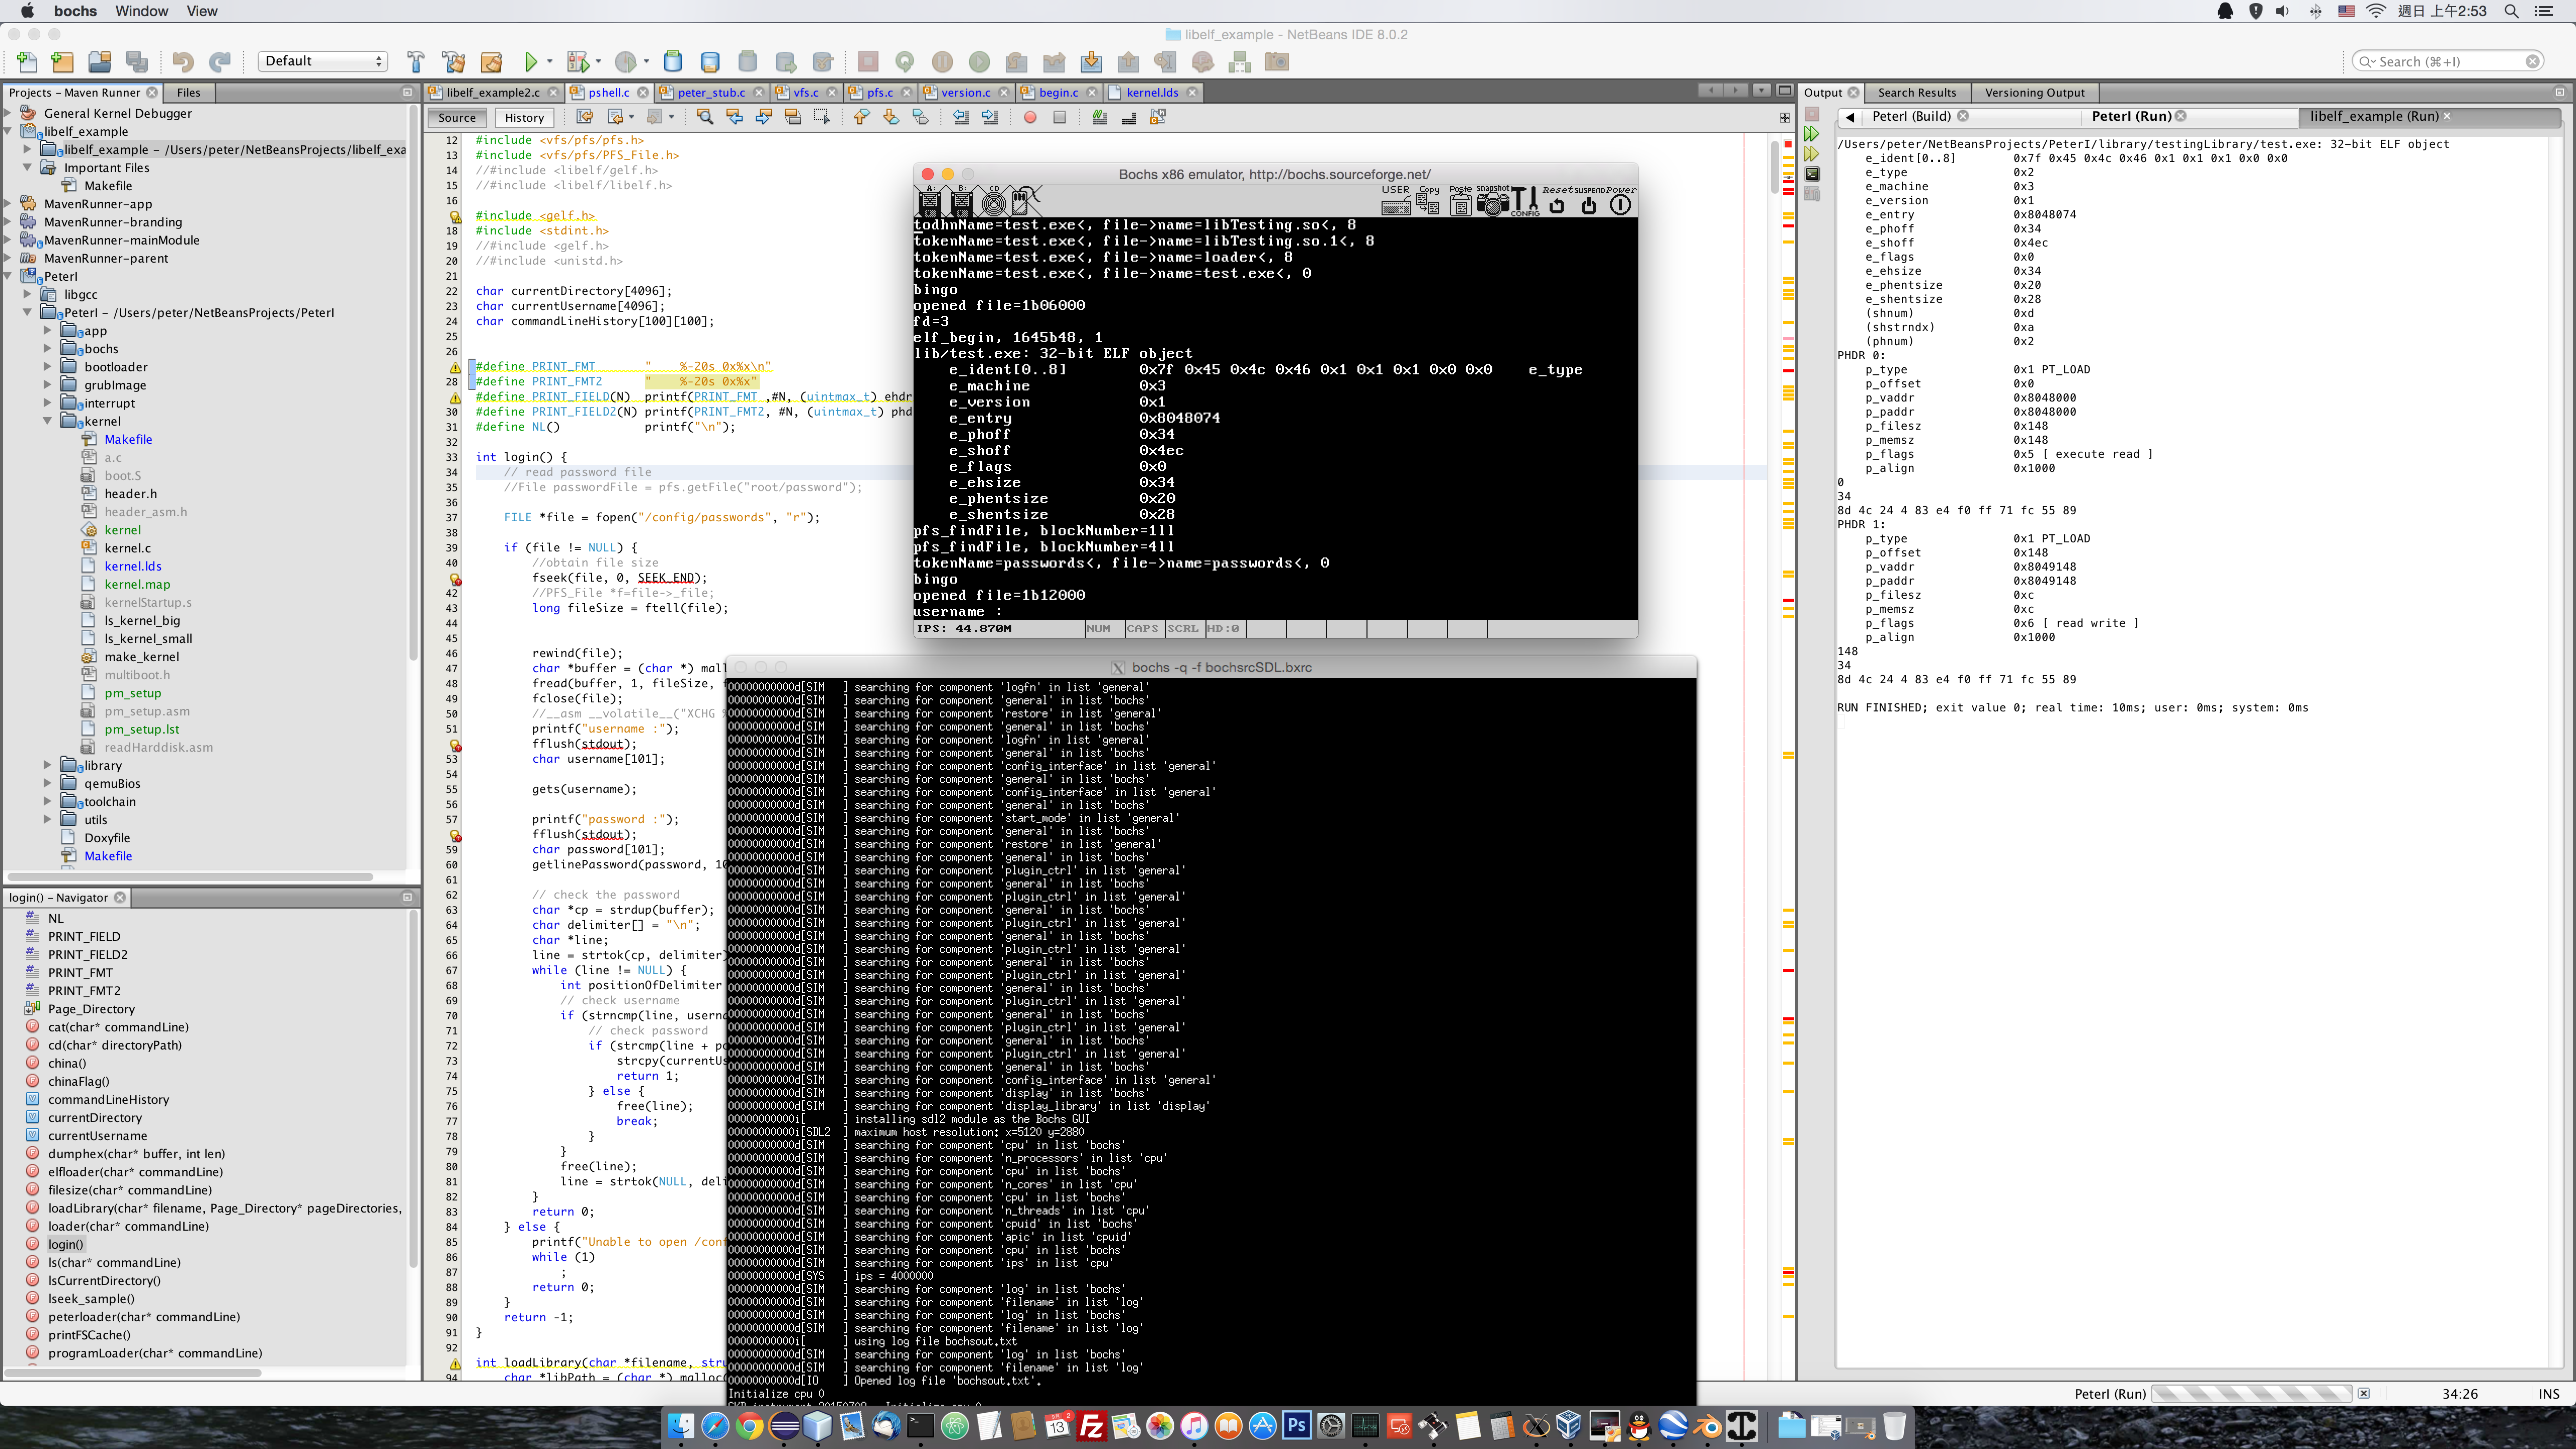The image size is (2576, 1449).
Task: Toggle rectangular selection icon in editor toolbar
Action: tap(822, 117)
